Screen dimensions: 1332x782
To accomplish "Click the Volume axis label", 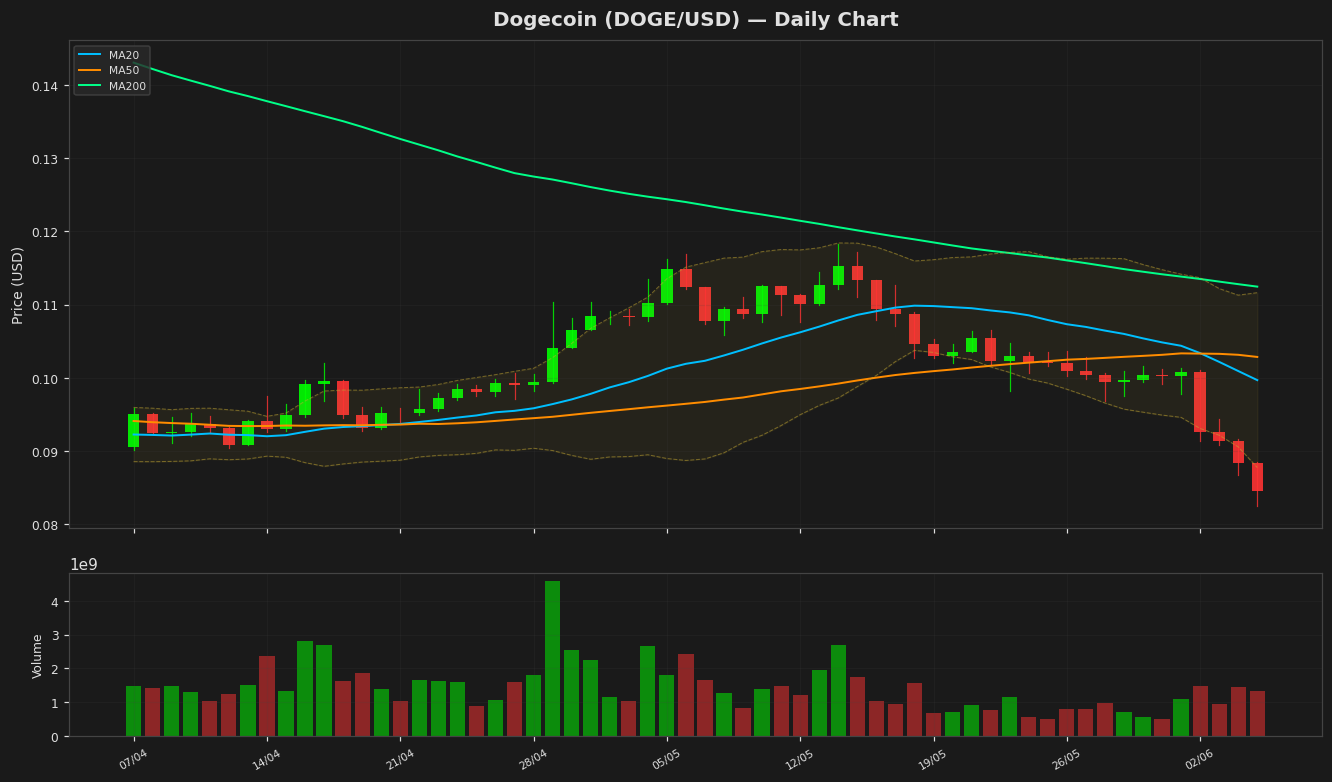I will pos(38,656).
